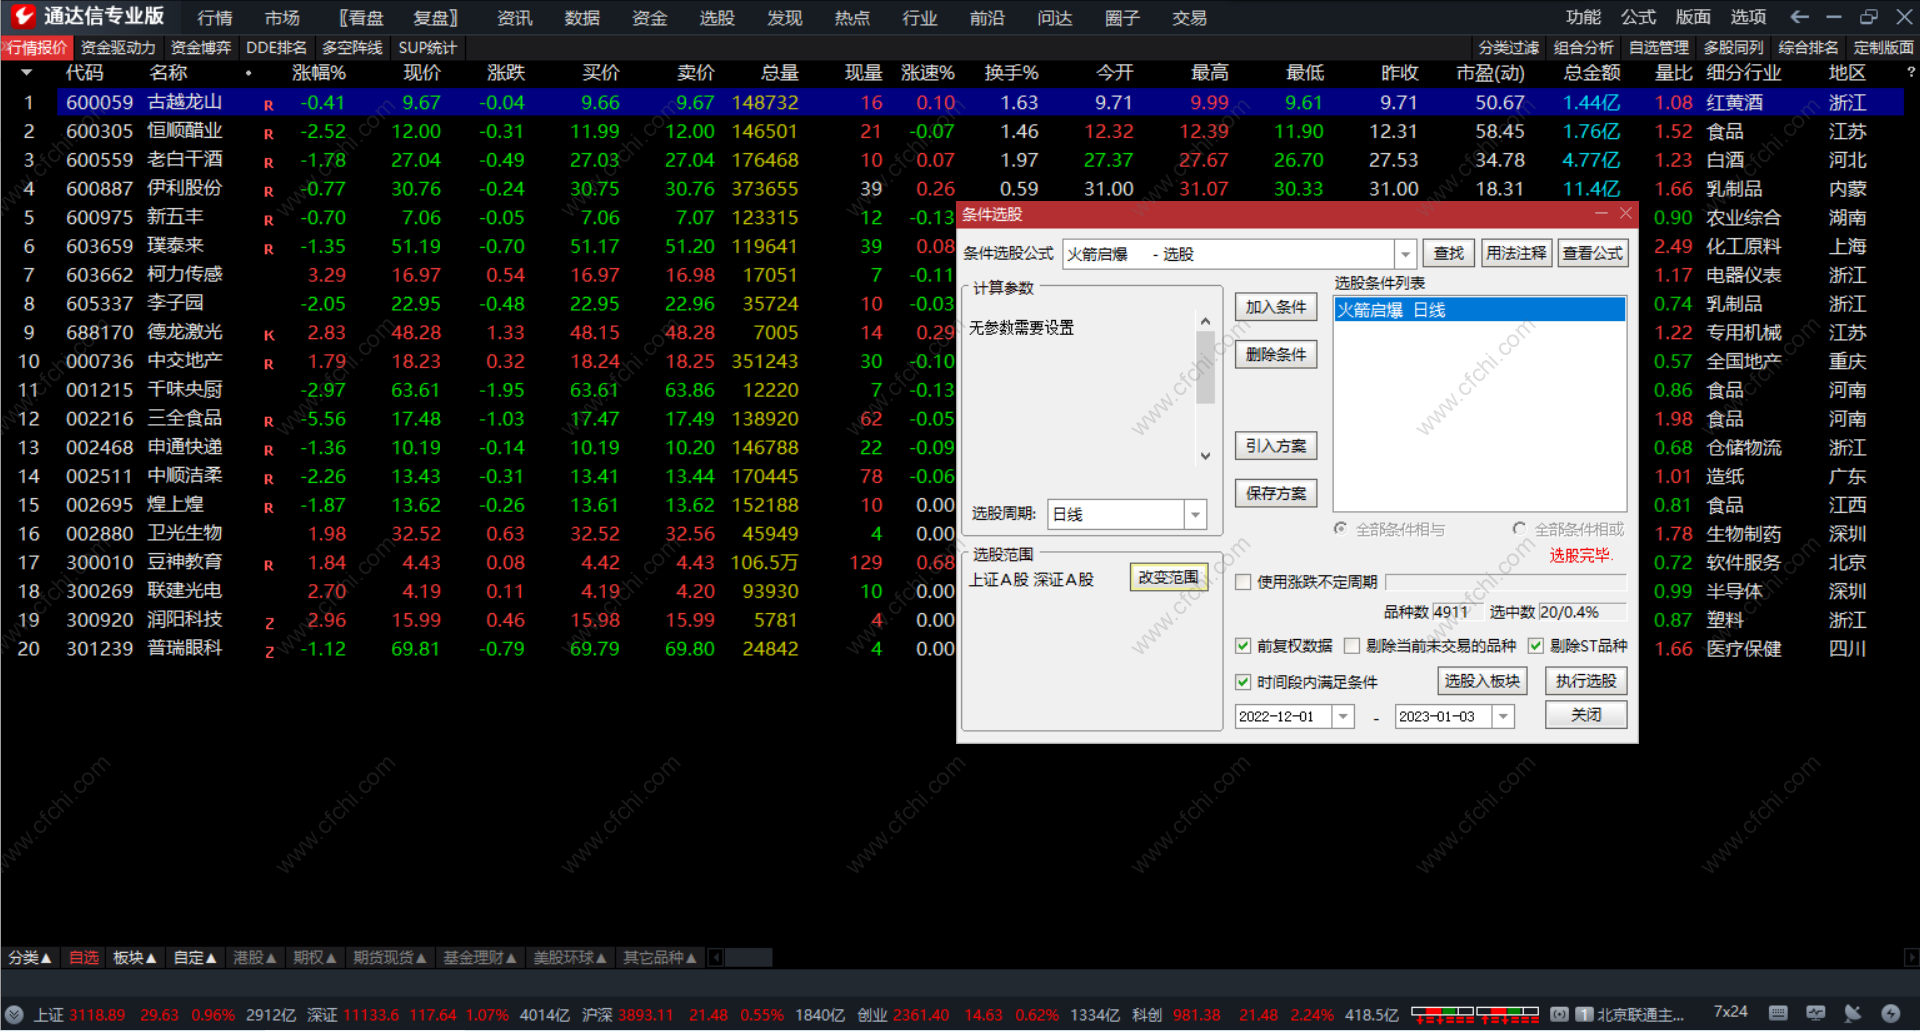Click the 选股入板块 button

coord(1482,681)
